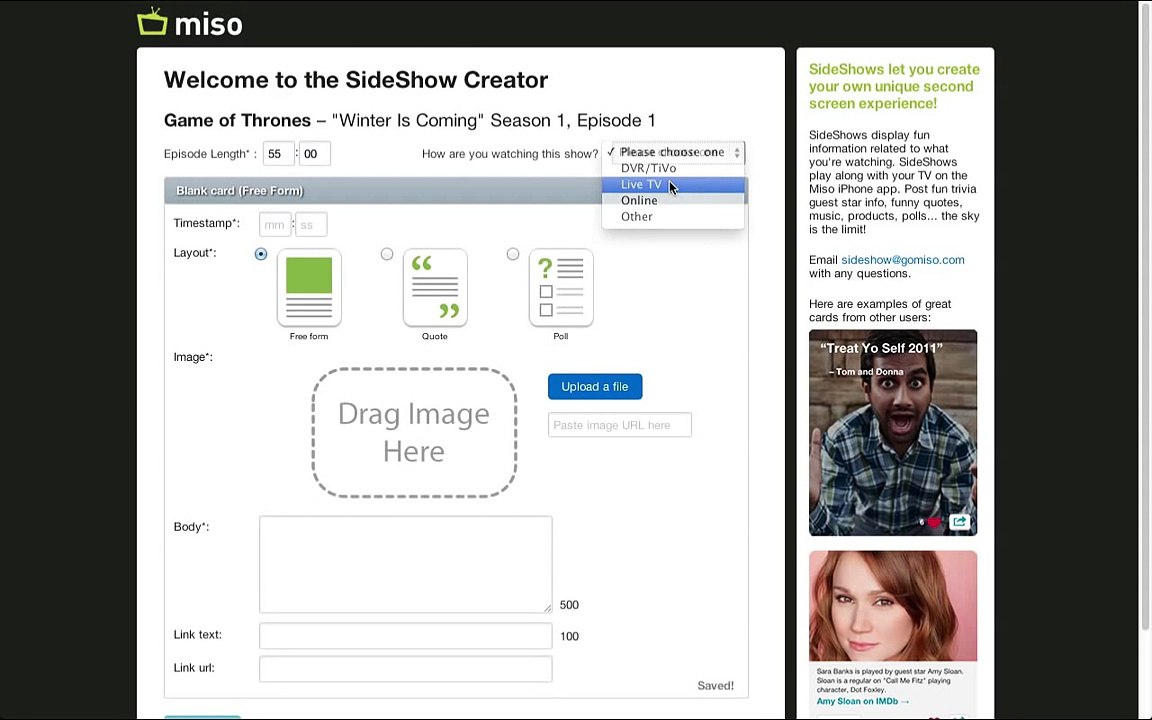The width and height of the screenshot is (1152, 720).
Task: Click the episode length seconds field
Action: point(314,154)
